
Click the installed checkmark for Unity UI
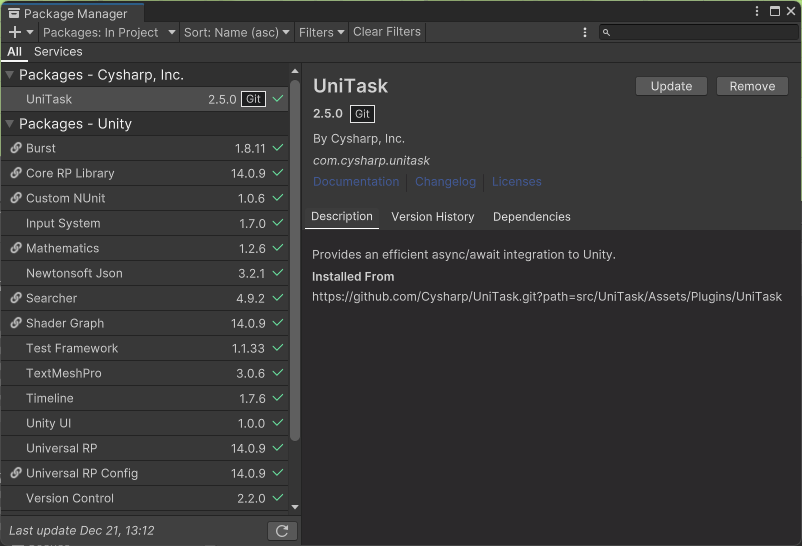278,423
